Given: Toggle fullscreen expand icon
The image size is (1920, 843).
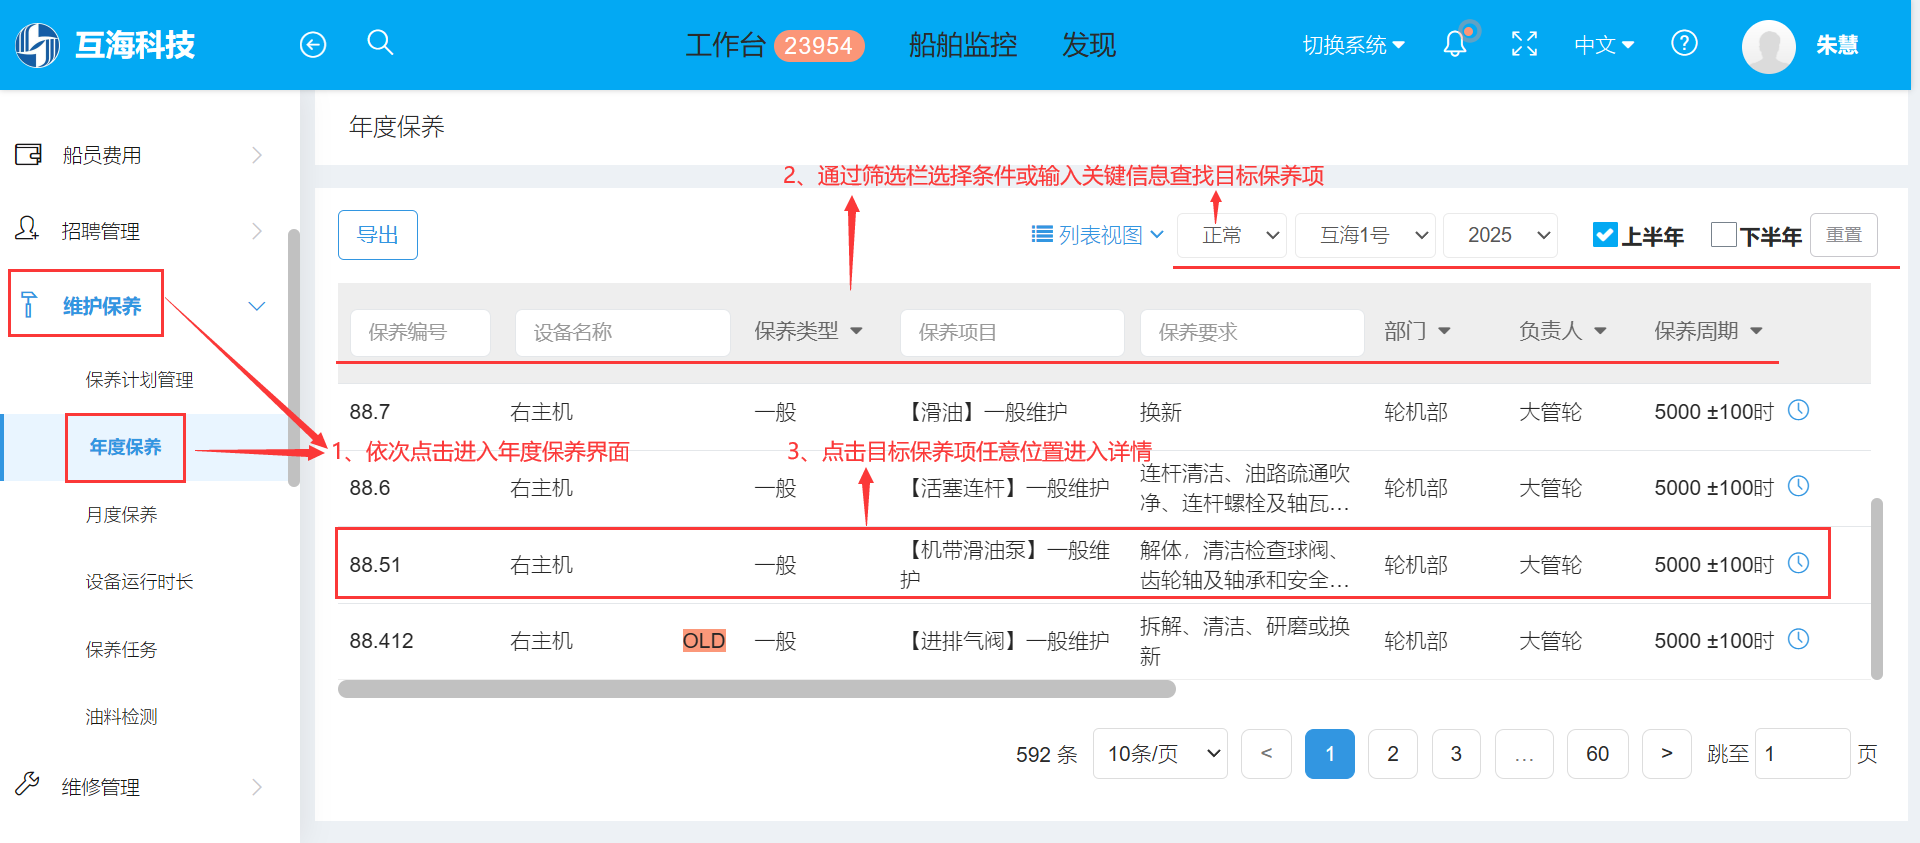Looking at the screenshot, I should (1524, 44).
